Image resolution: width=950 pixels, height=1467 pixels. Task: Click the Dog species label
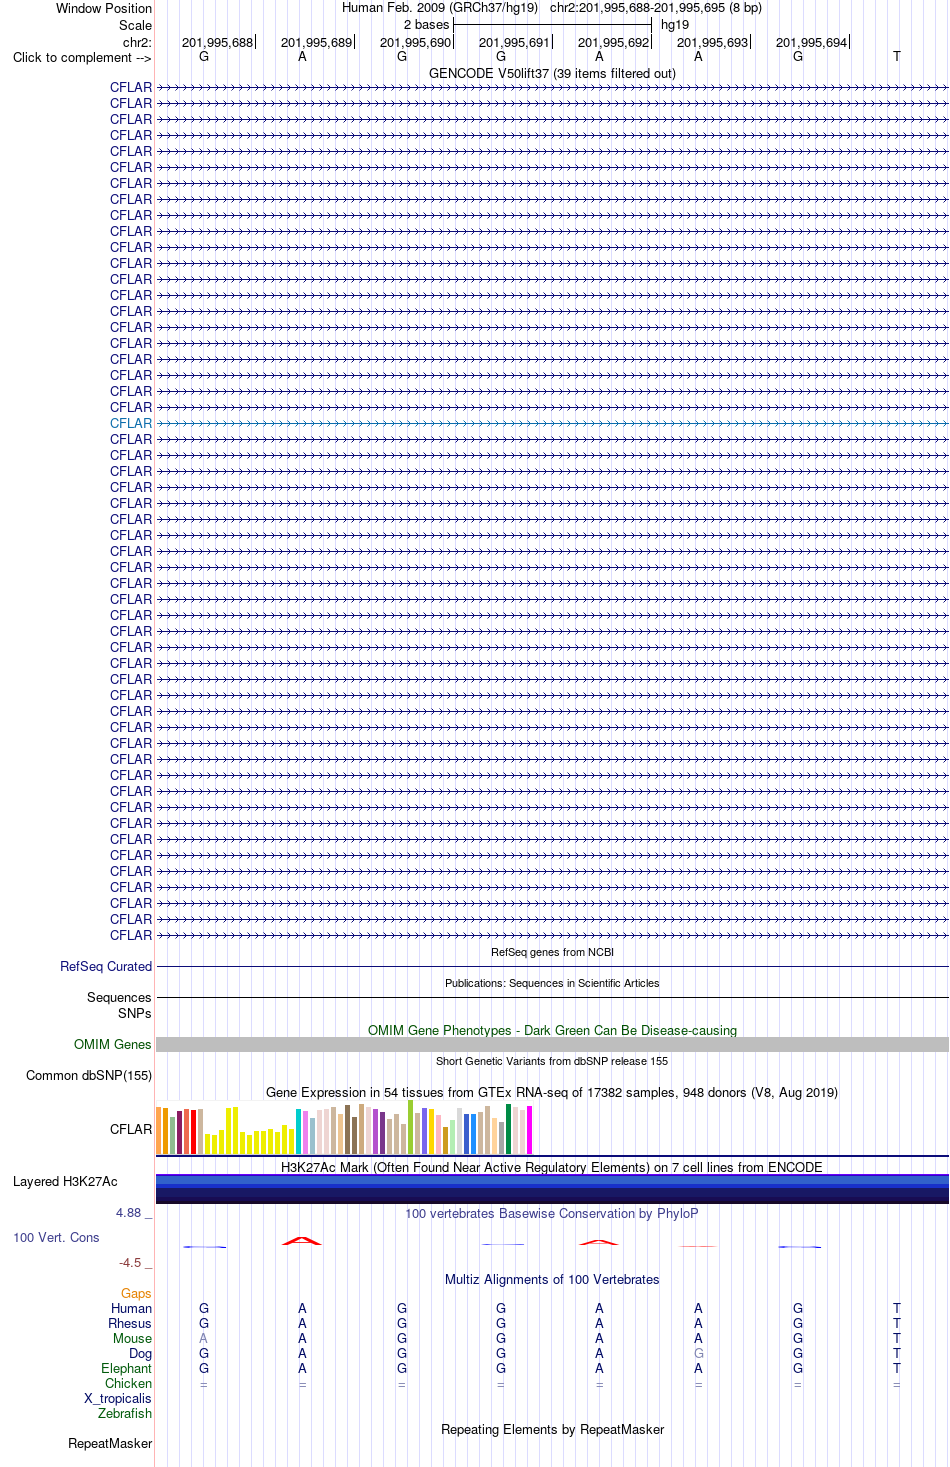(141, 1353)
